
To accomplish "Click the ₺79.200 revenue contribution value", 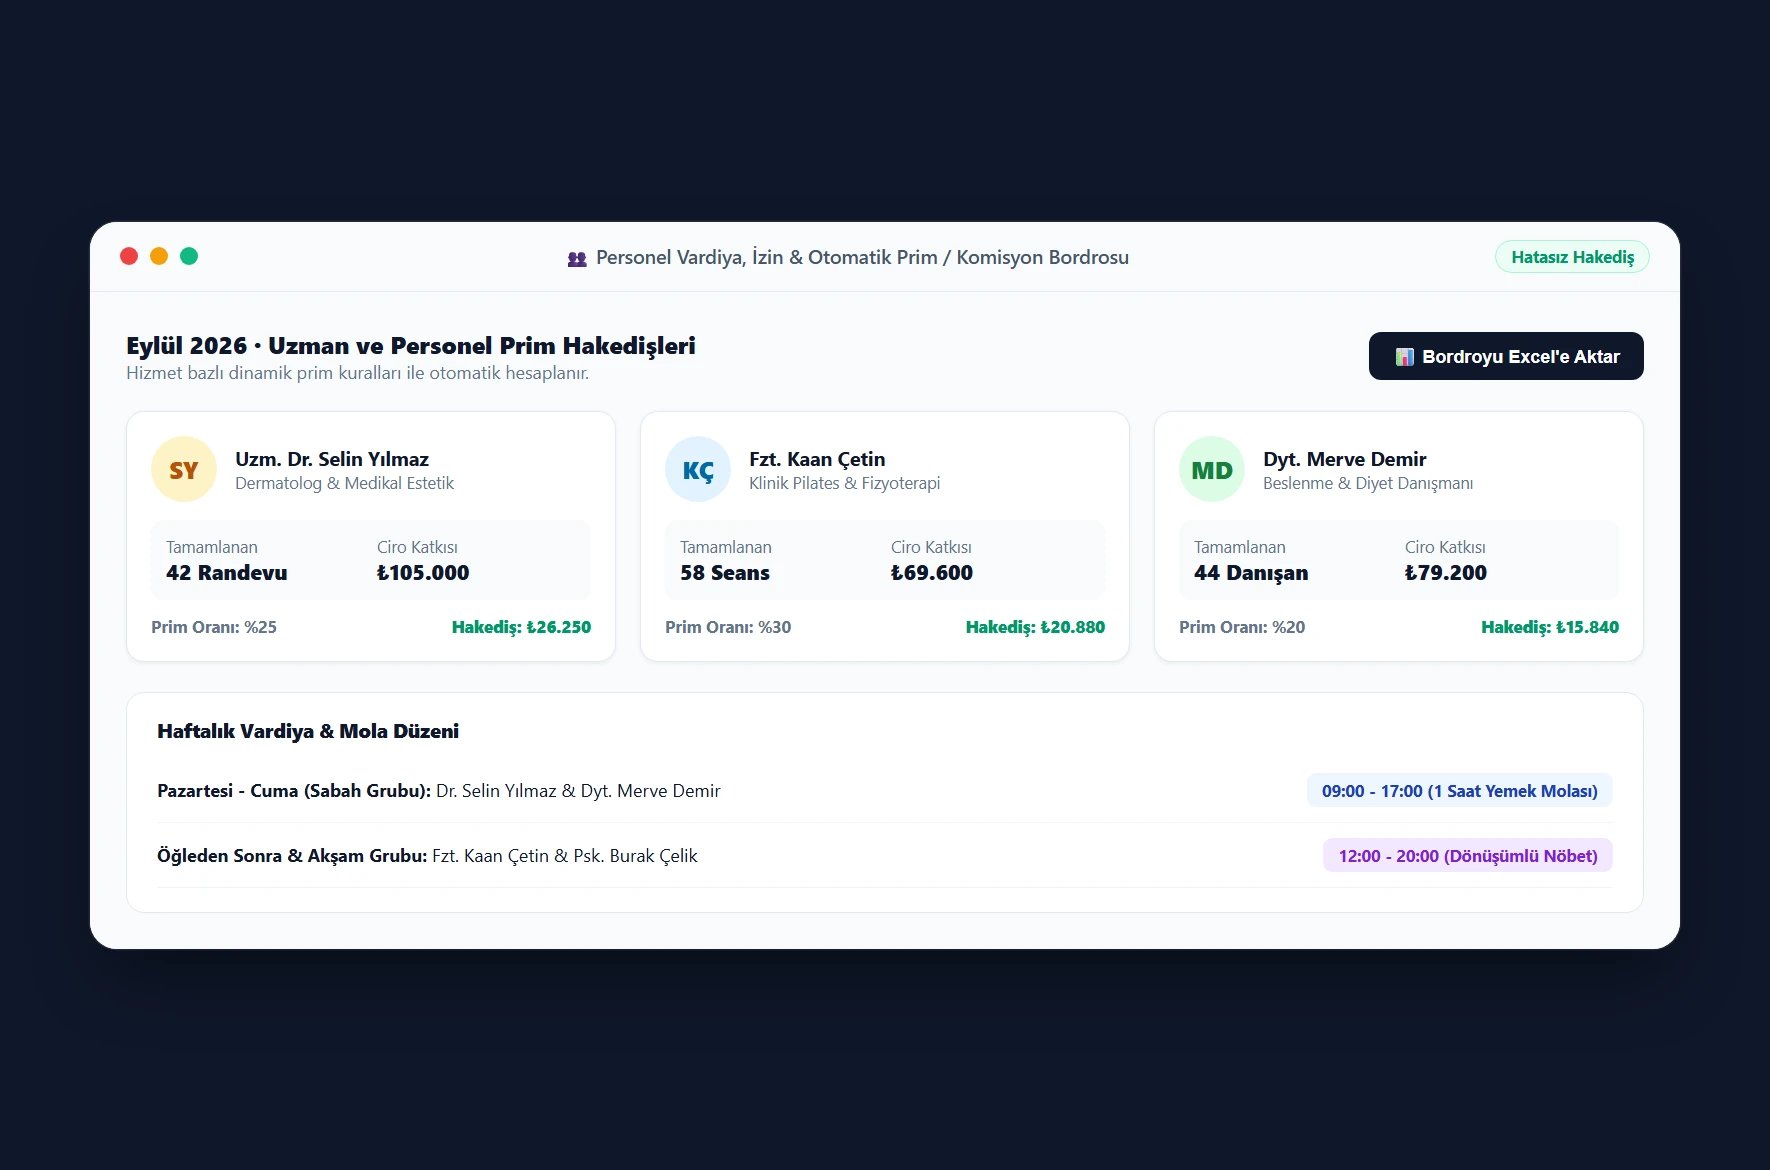I will pos(1446,573).
